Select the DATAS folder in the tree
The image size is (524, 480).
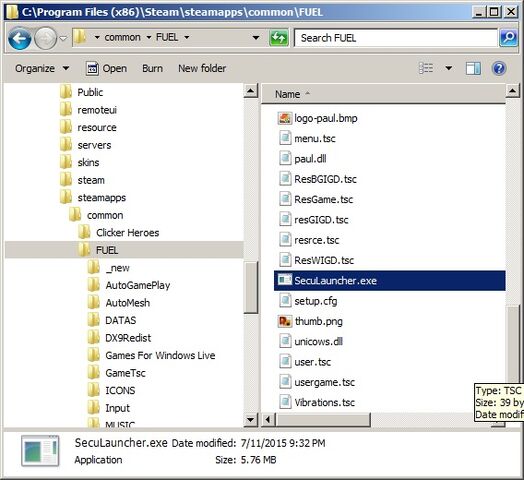(x=112, y=320)
